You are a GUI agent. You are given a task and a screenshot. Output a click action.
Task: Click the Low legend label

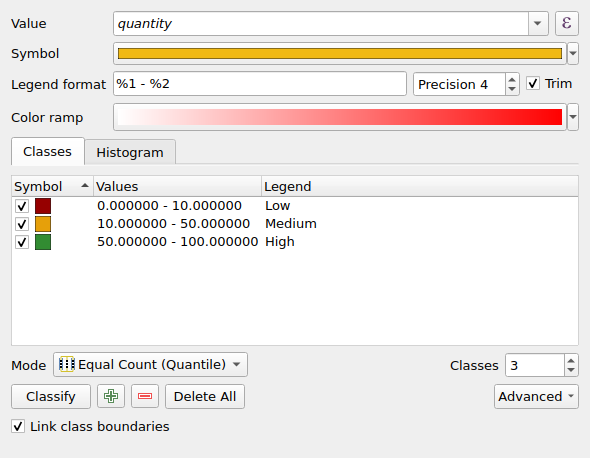pos(278,206)
